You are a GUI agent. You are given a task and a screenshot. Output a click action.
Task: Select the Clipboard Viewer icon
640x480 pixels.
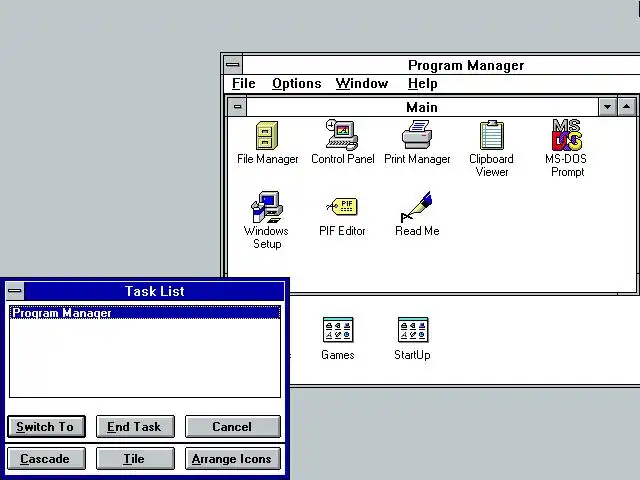coord(492,149)
